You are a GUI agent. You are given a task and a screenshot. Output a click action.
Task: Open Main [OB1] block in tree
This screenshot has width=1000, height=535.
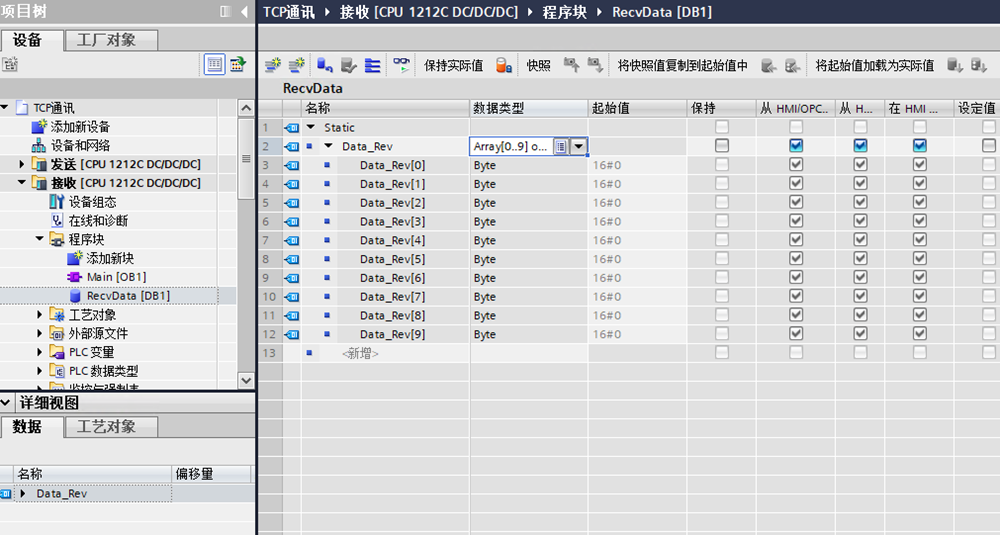(x=116, y=277)
